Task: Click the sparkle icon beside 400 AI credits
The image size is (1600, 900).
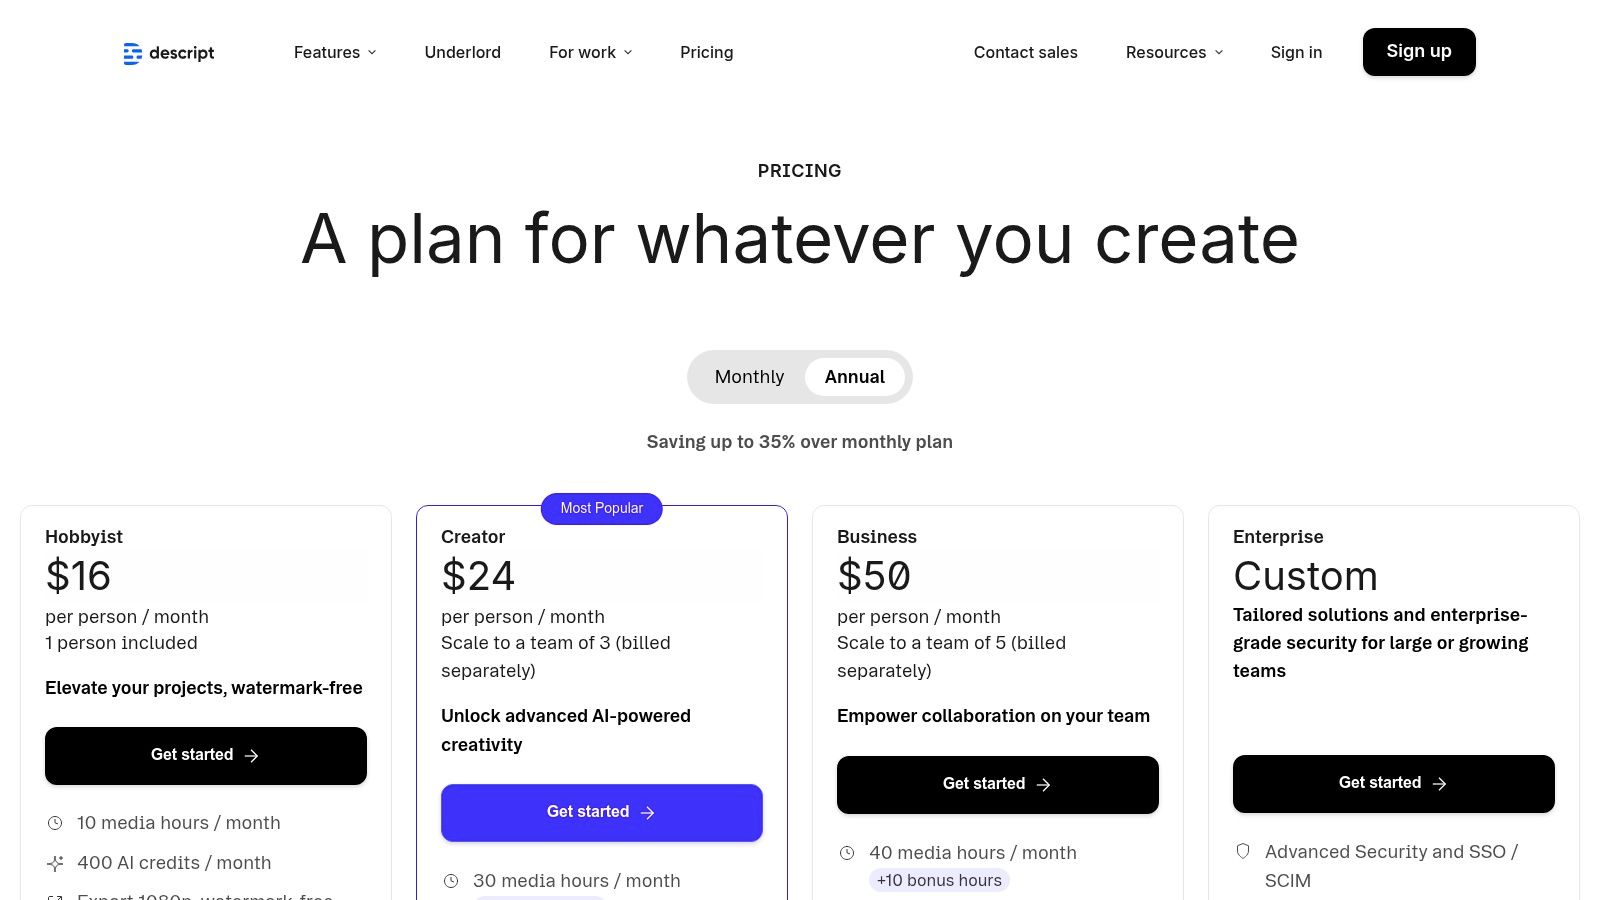Action: click(x=55, y=862)
